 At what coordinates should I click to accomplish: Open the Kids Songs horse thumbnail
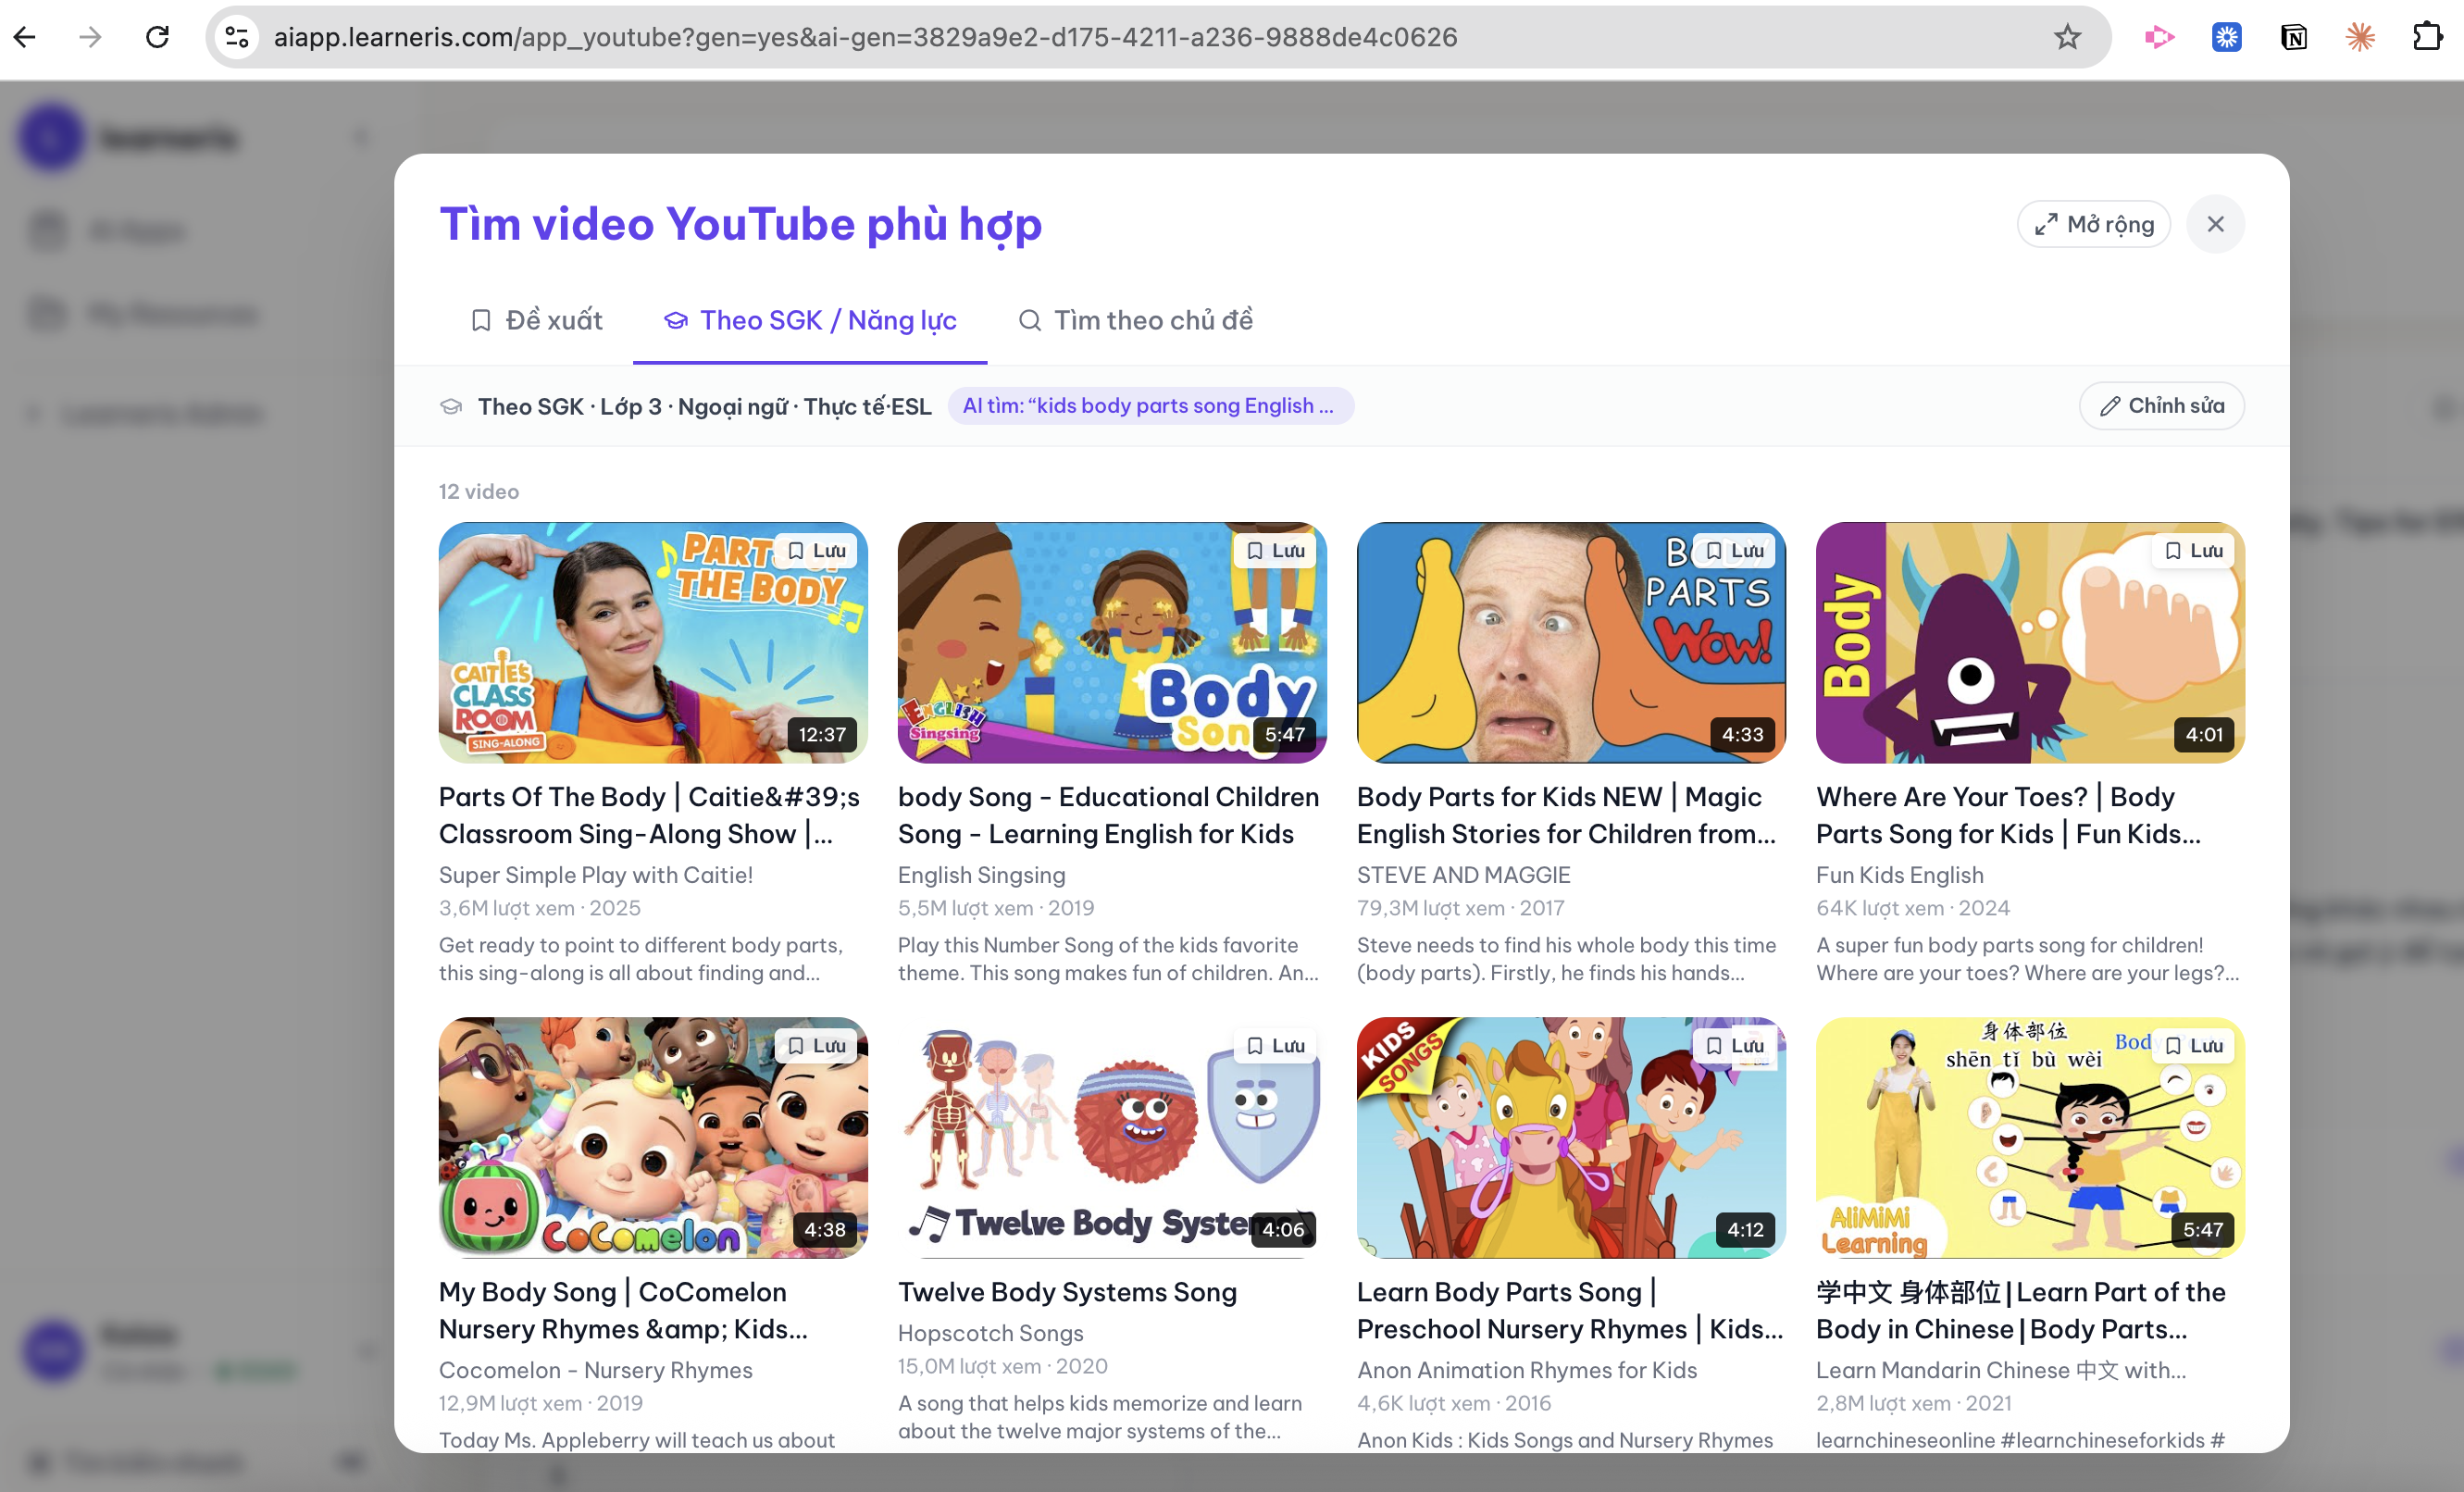click(1571, 1138)
